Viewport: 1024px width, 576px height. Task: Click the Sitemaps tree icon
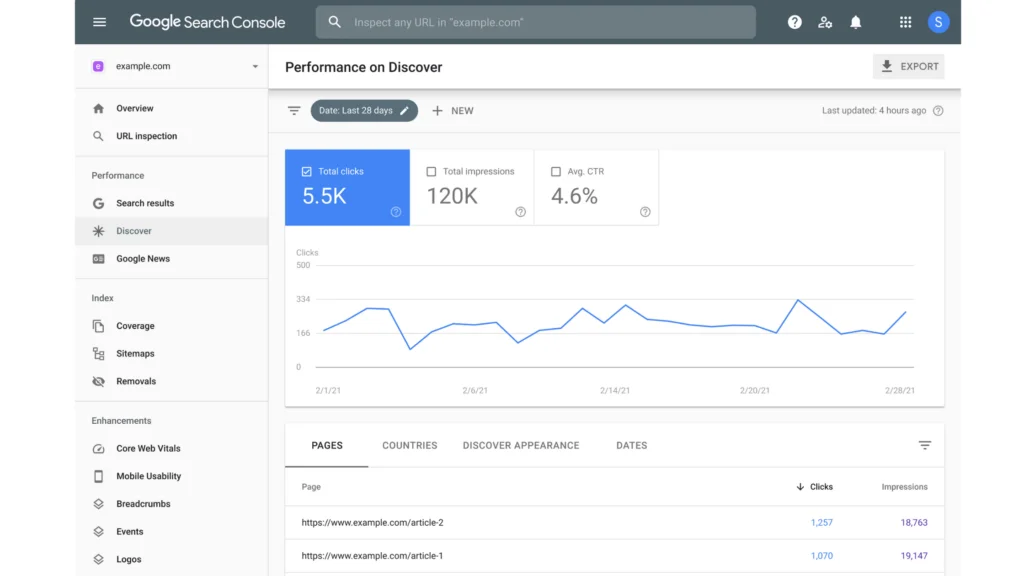[98, 353]
